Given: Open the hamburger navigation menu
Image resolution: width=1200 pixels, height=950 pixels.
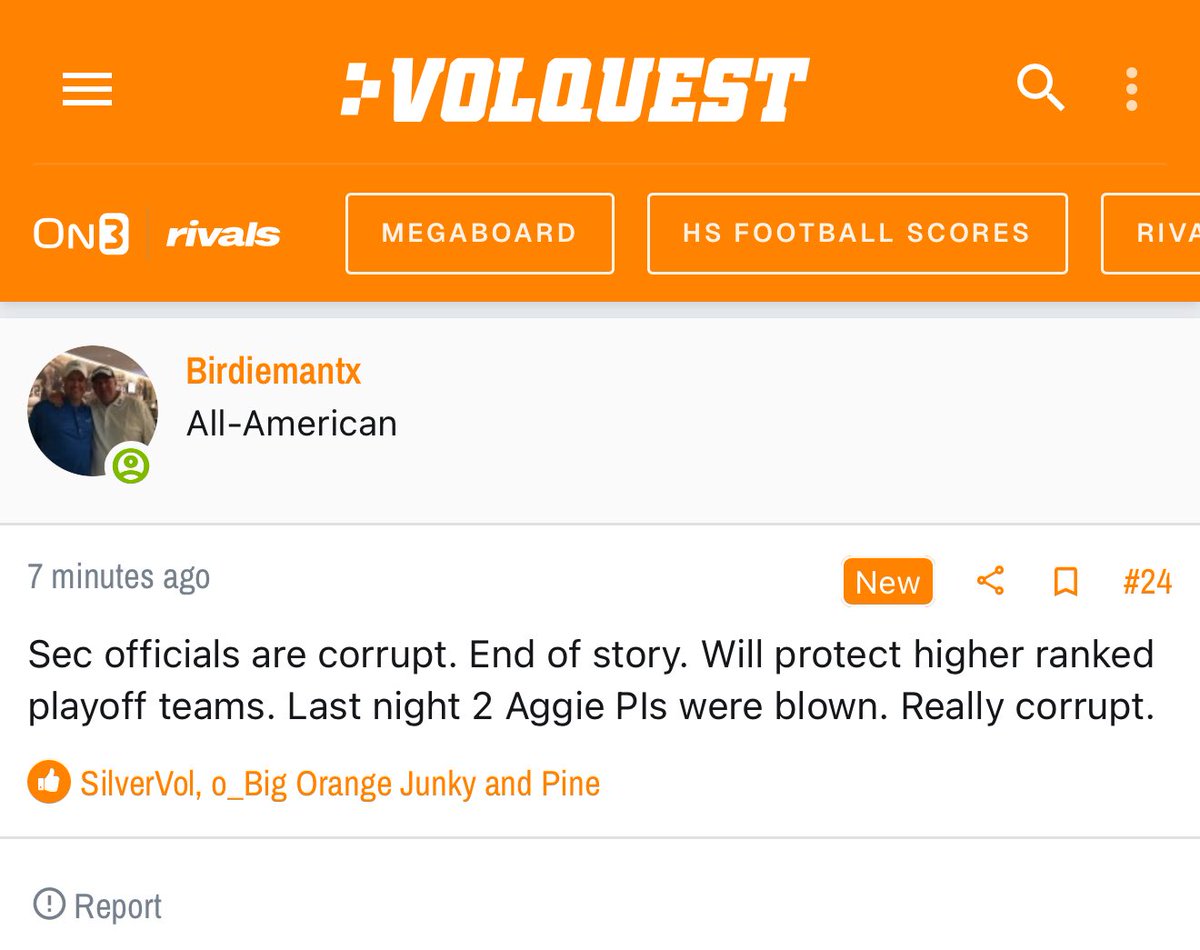Looking at the screenshot, I should 87,91.
